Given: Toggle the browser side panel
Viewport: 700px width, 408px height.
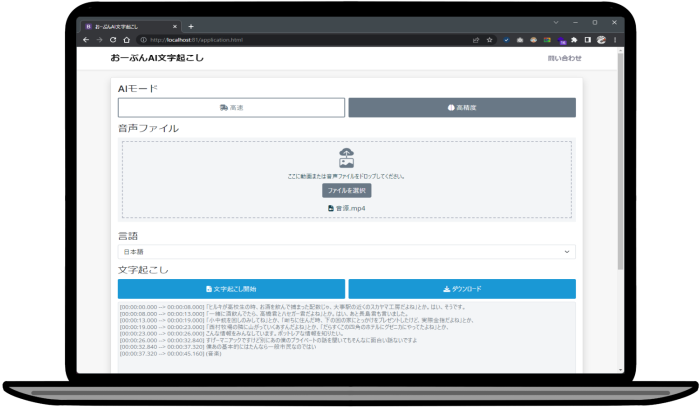Looking at the screenshot, I should (x=588, y=40).
